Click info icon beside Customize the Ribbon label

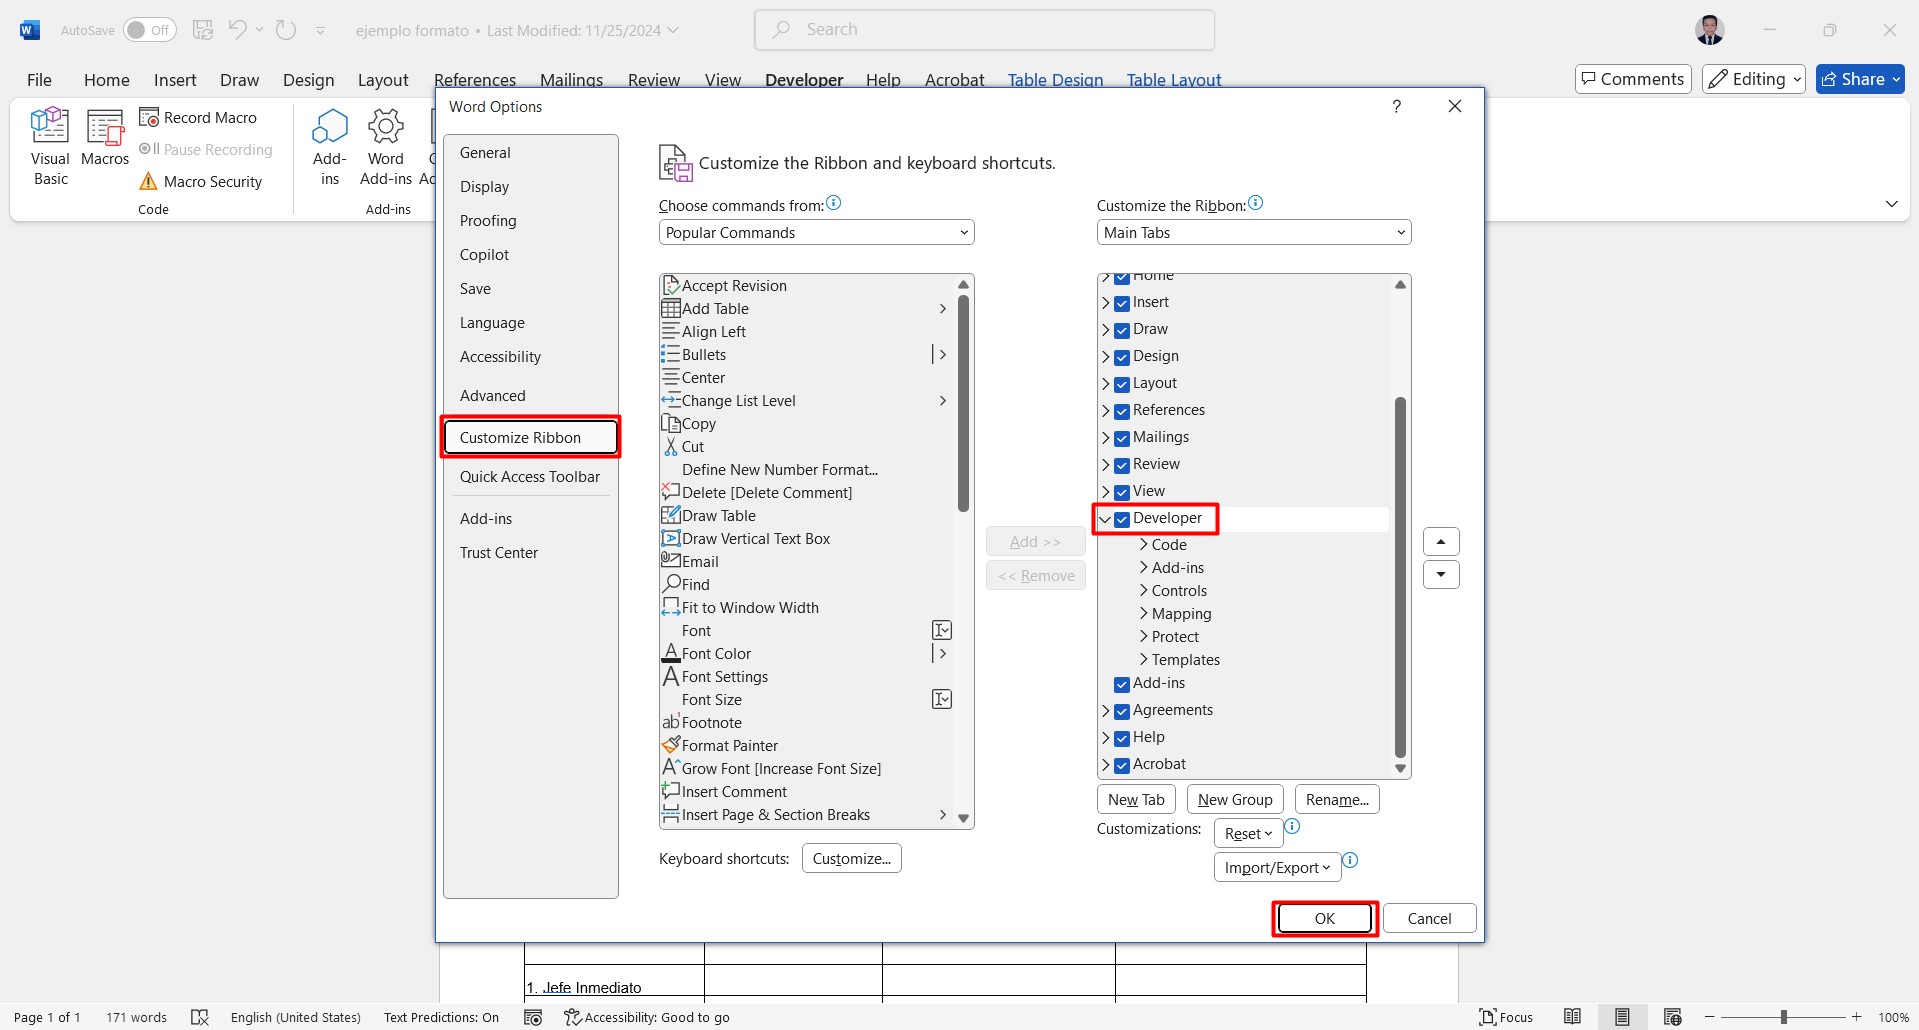(1256, 203)
